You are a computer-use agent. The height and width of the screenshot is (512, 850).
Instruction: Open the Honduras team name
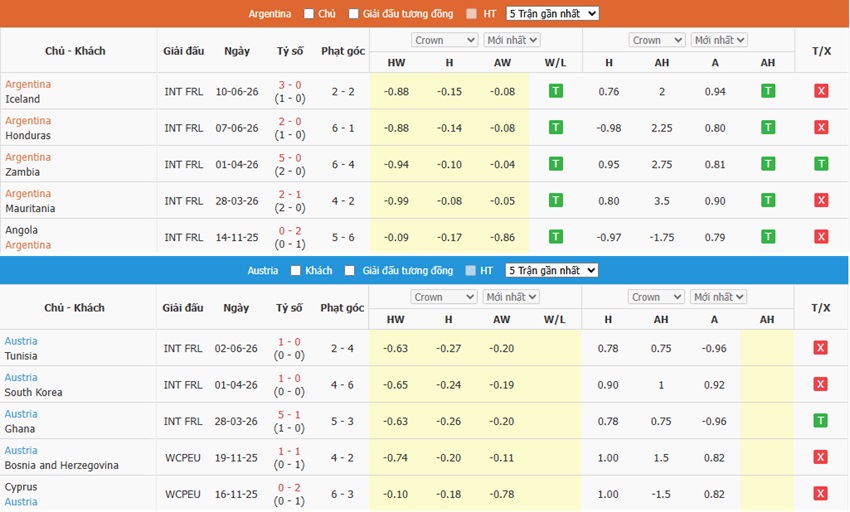(28, 135)
